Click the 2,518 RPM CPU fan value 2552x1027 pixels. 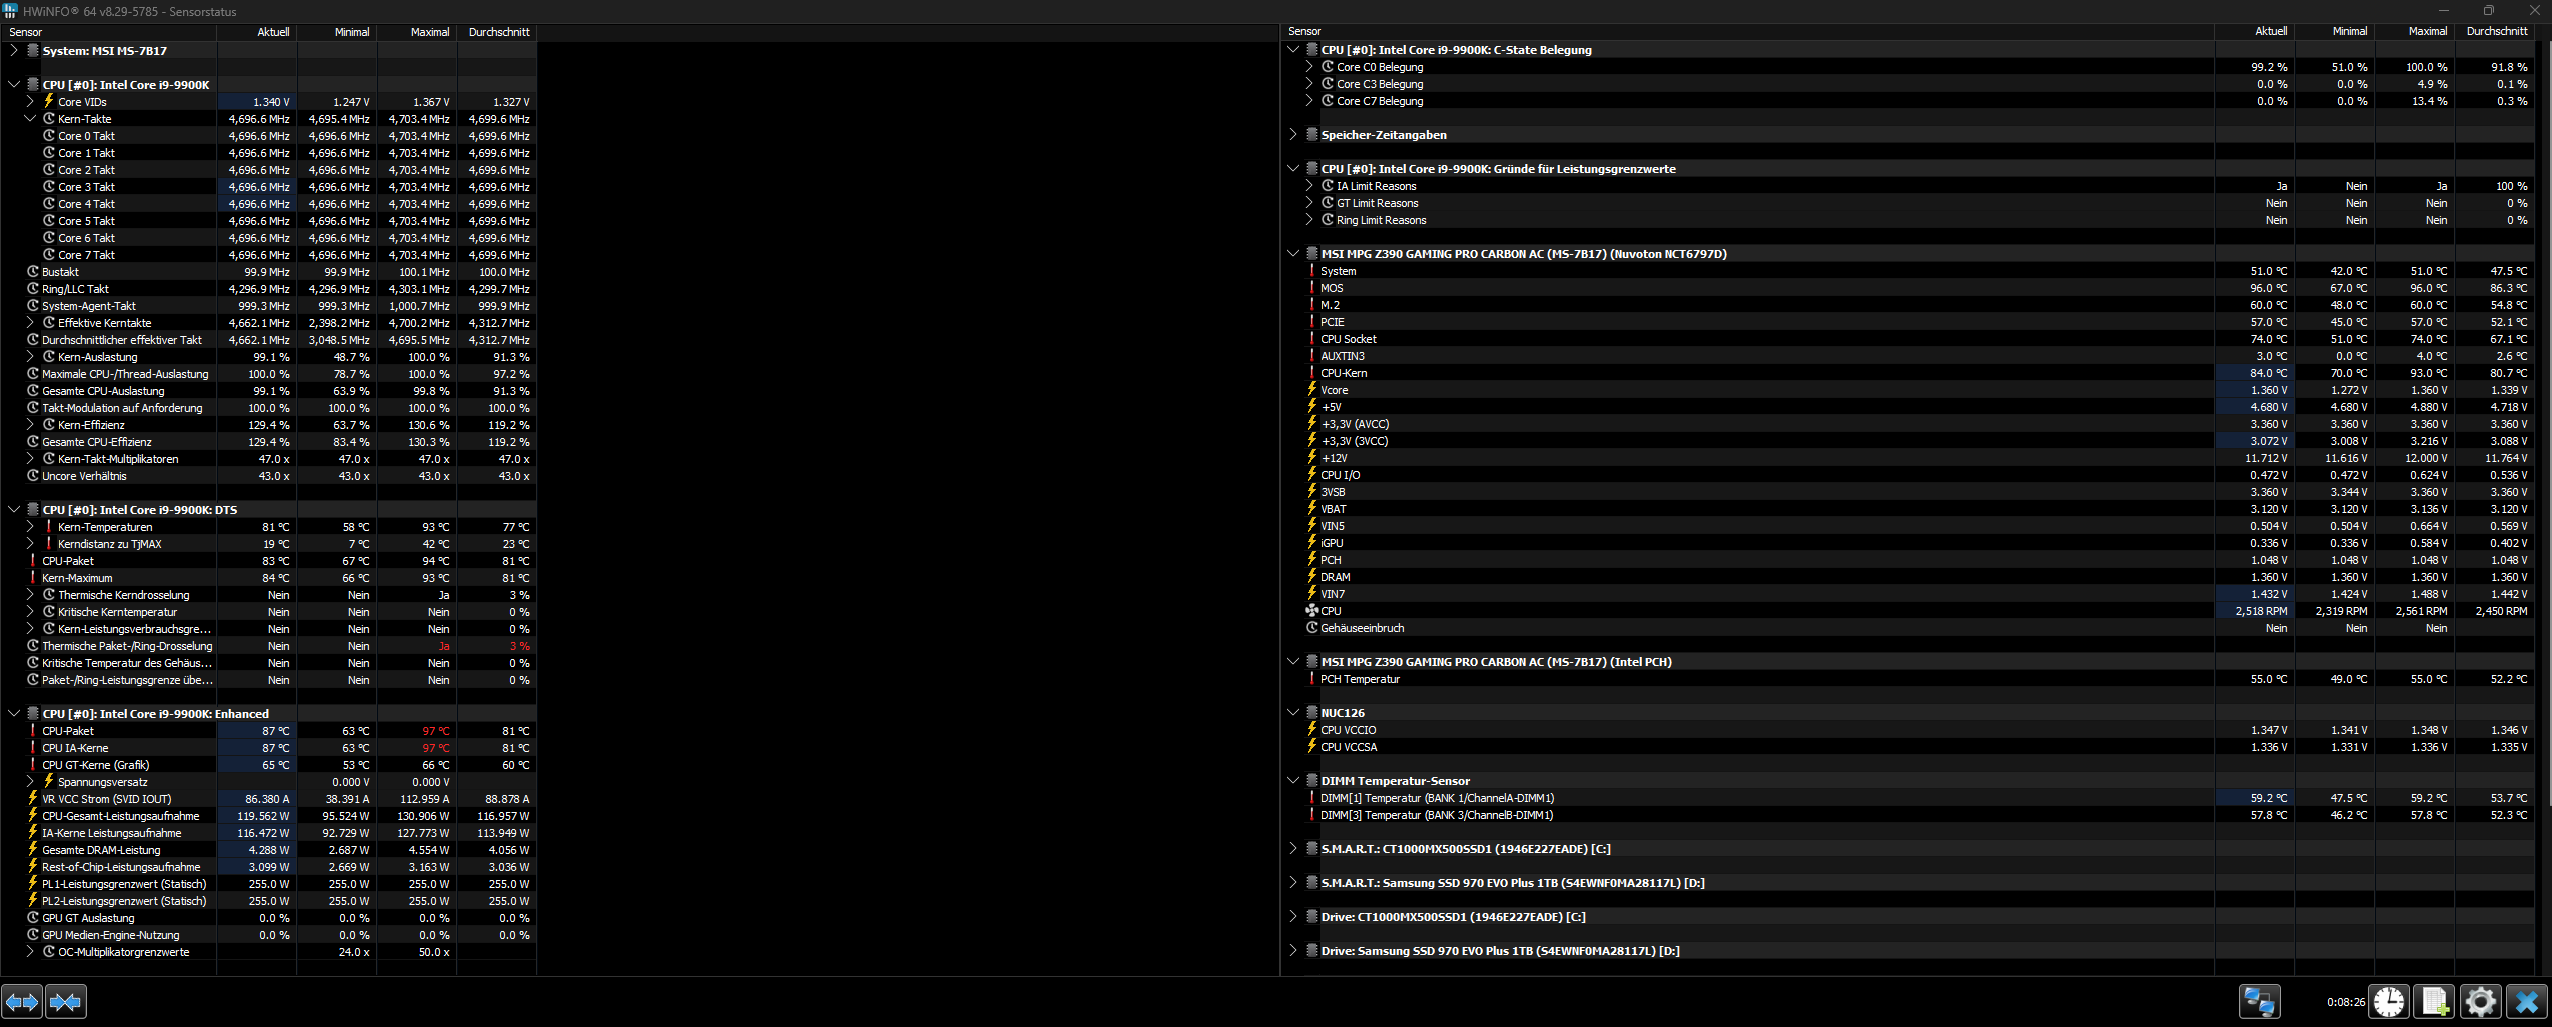[2261, 610]
